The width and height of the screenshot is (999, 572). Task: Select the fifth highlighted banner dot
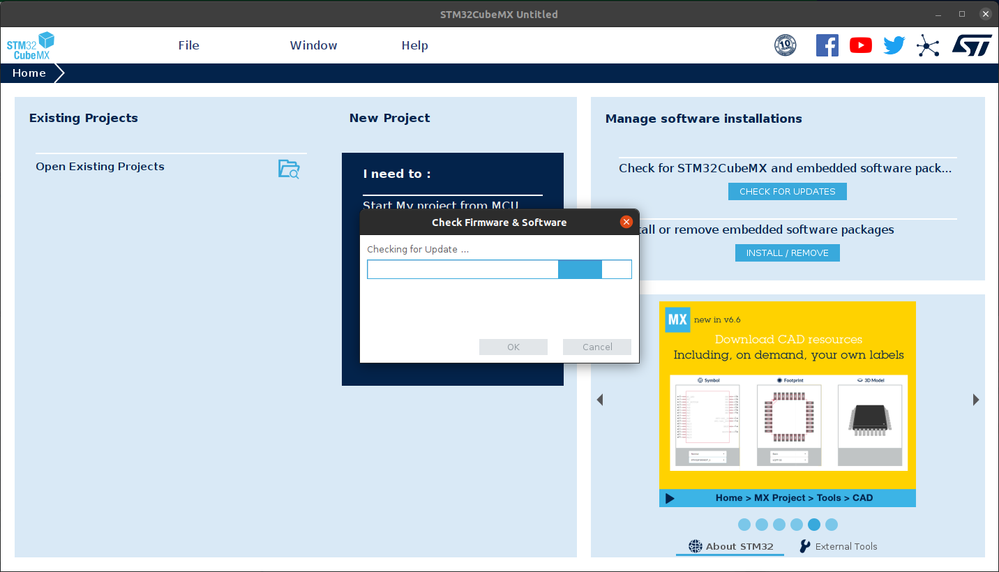click(x=814, y=524)
